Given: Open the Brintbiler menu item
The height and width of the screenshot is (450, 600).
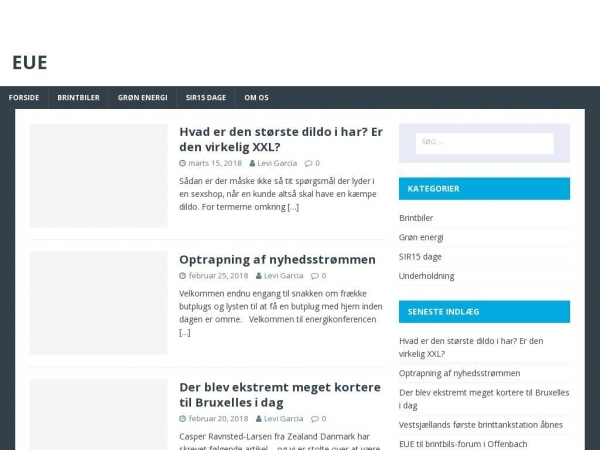Looking at the screenshot, I should (78, 98).
